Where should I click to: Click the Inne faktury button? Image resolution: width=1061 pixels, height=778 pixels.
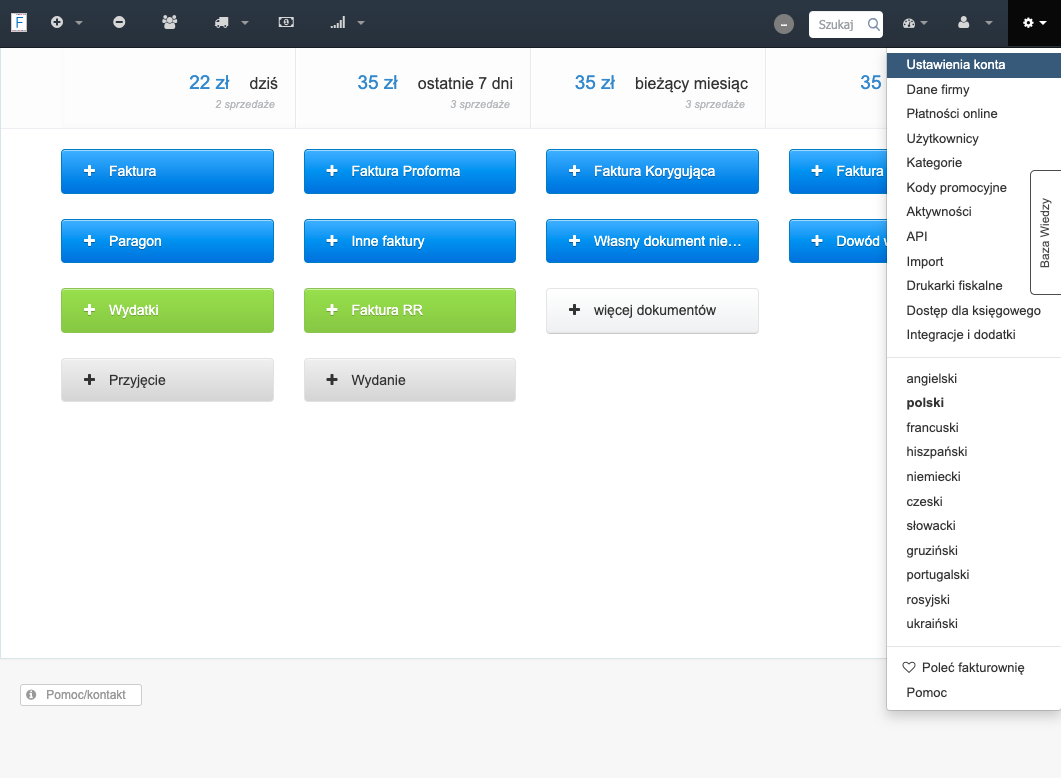click(x=410, y=241)
